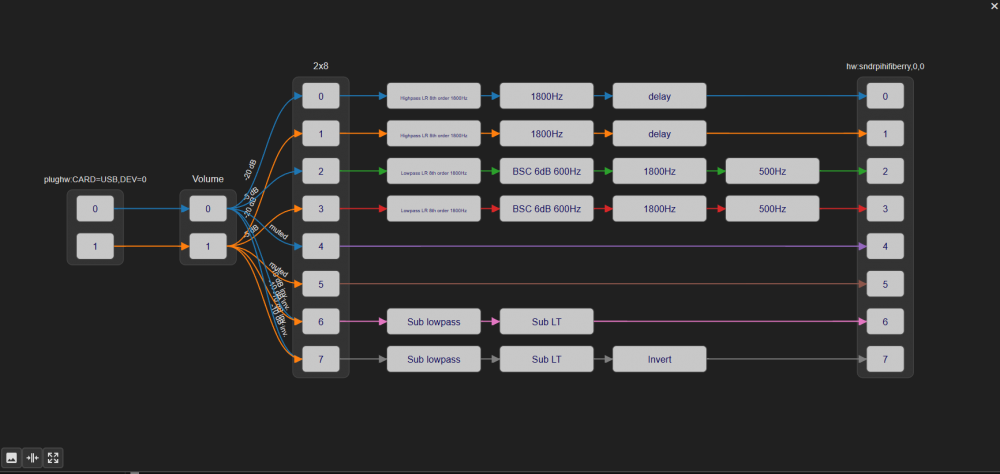
Task: Click the horizontal scrollbar thumb at the bottom
Action: (x=135, y=472)
